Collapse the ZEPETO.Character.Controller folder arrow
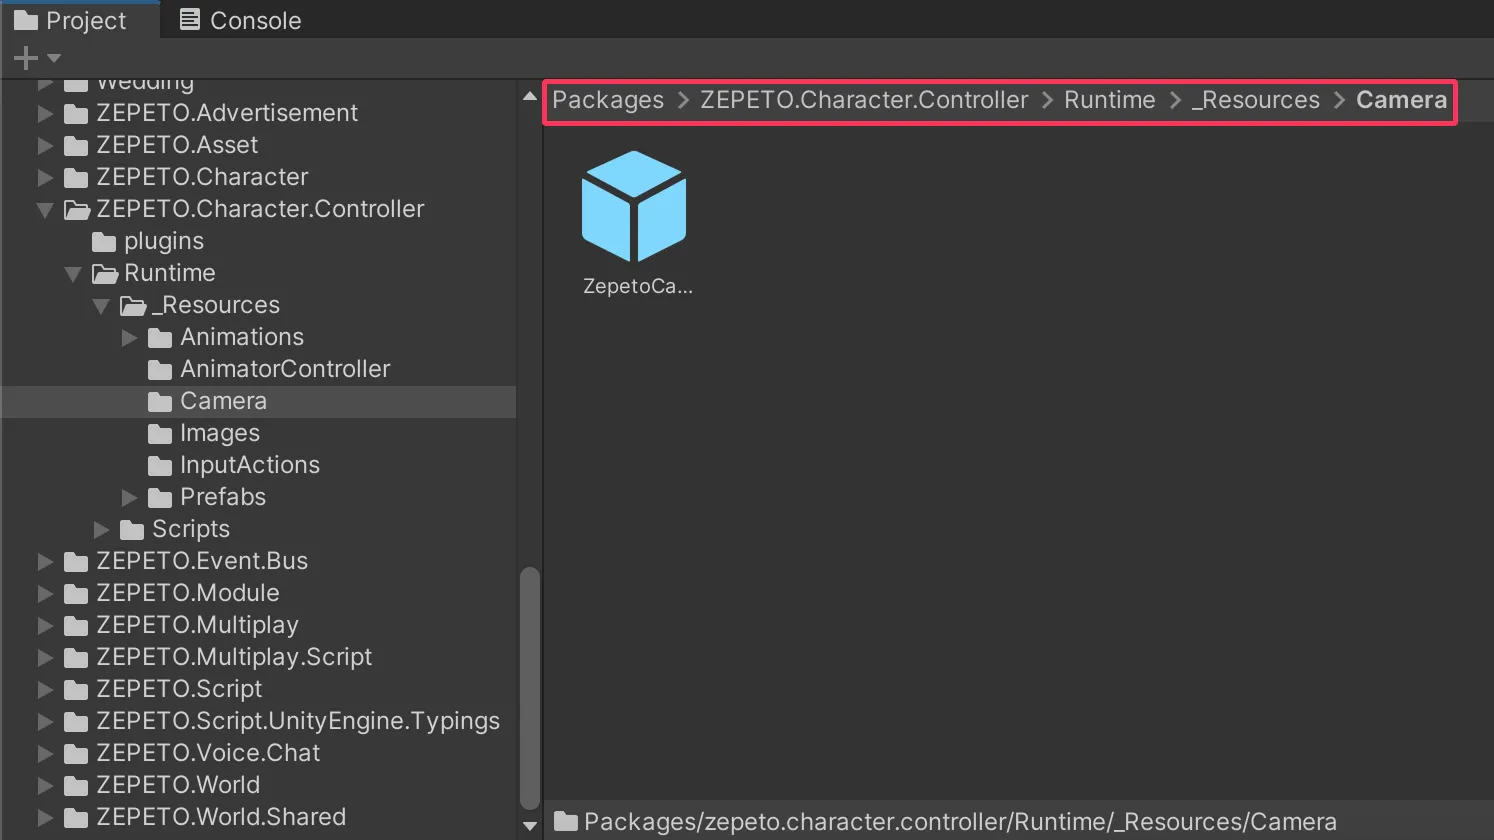Screen dimensions: 1494x840 [x=45, y=210]
